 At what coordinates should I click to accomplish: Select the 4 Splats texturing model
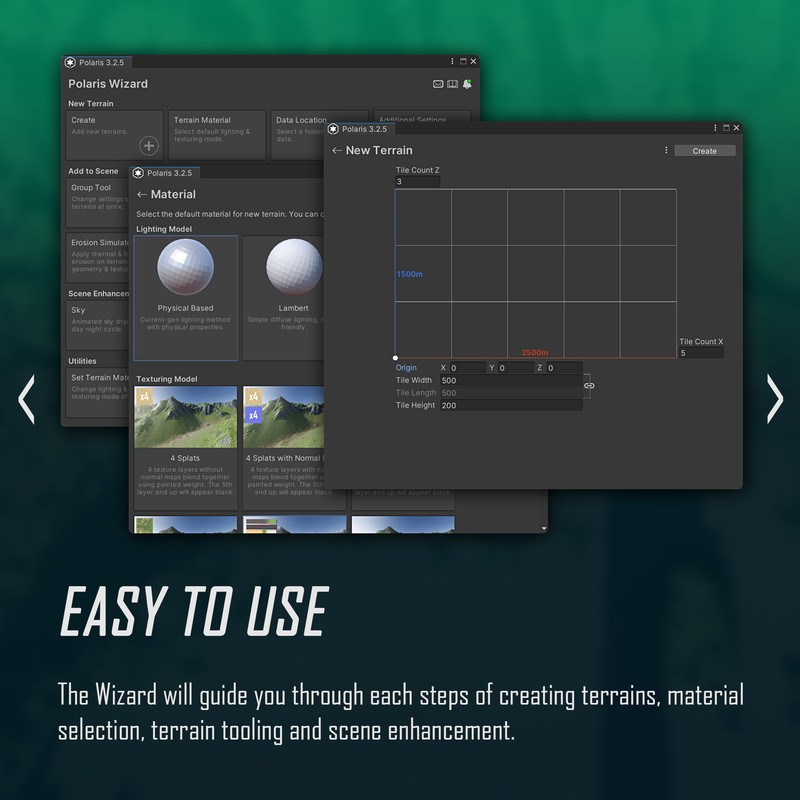point(186,447)
